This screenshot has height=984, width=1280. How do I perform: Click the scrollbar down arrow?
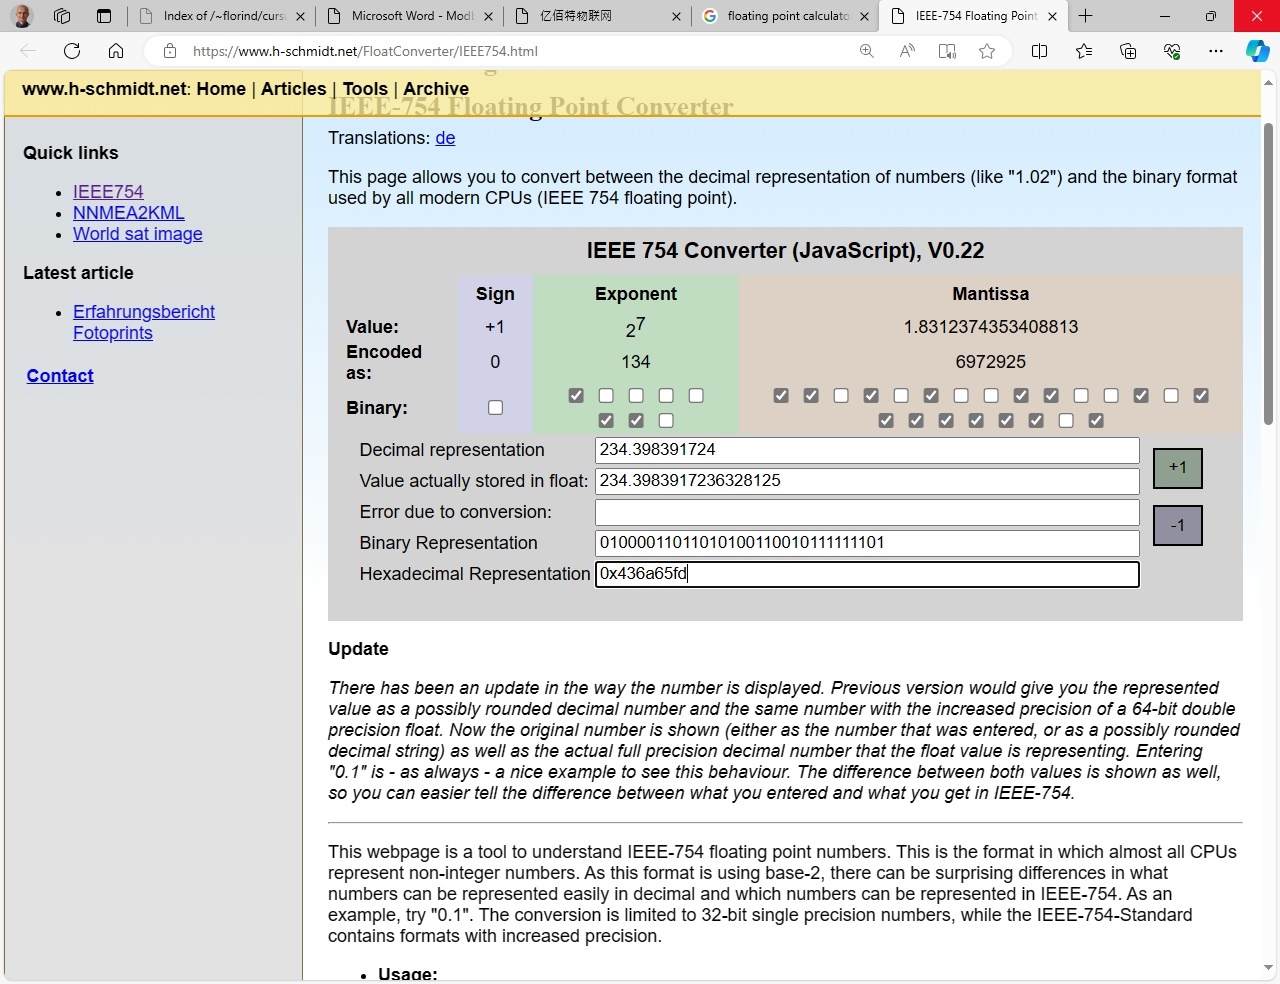pos(1269,968)
